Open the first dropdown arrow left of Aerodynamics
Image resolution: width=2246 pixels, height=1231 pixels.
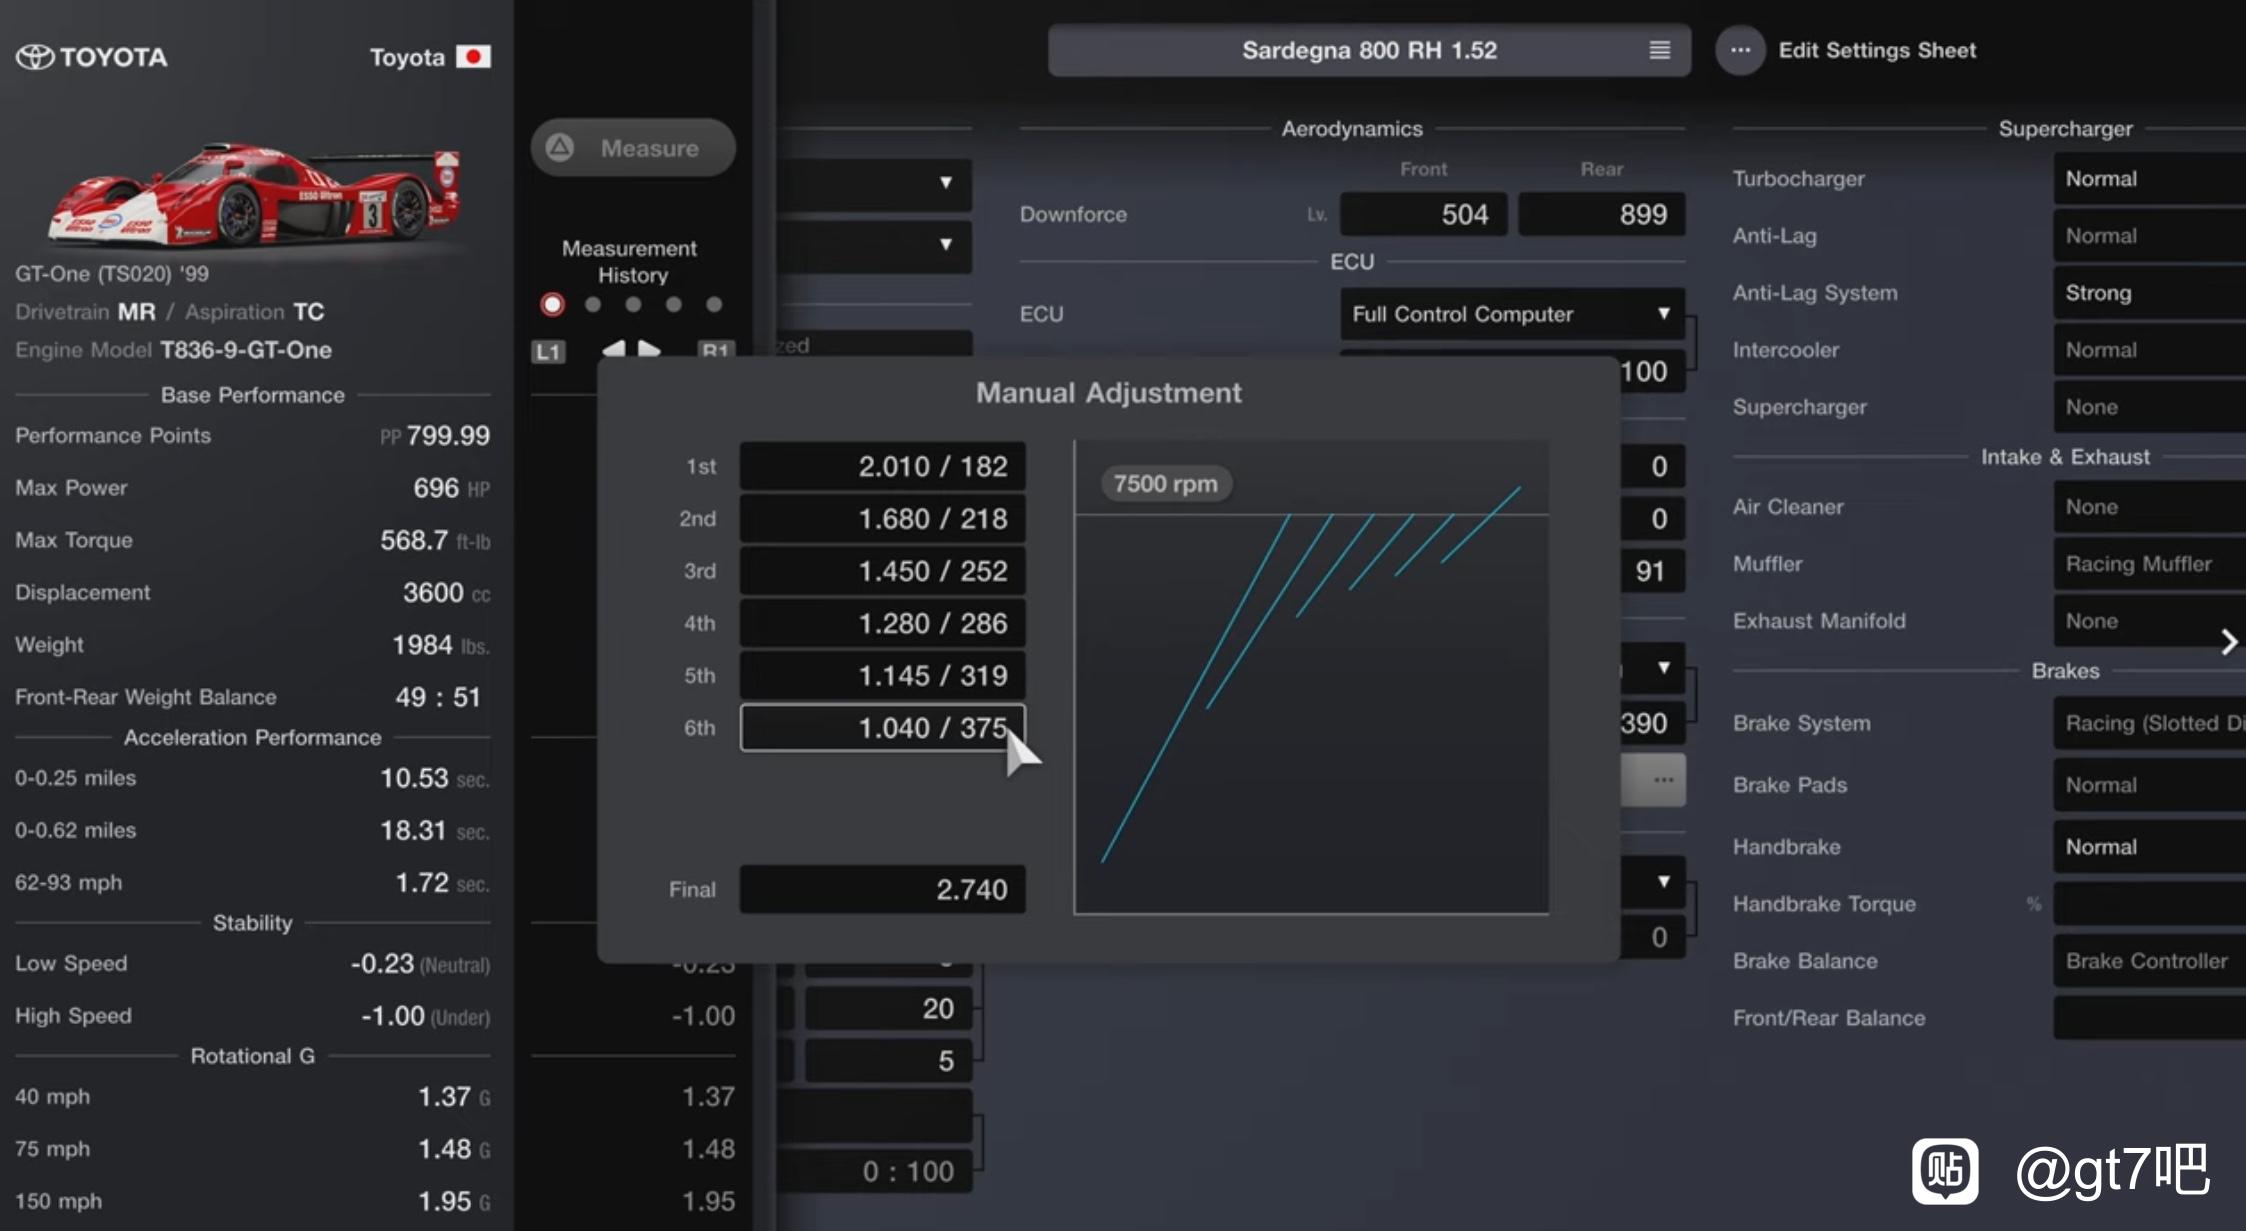tap(945, 183)
